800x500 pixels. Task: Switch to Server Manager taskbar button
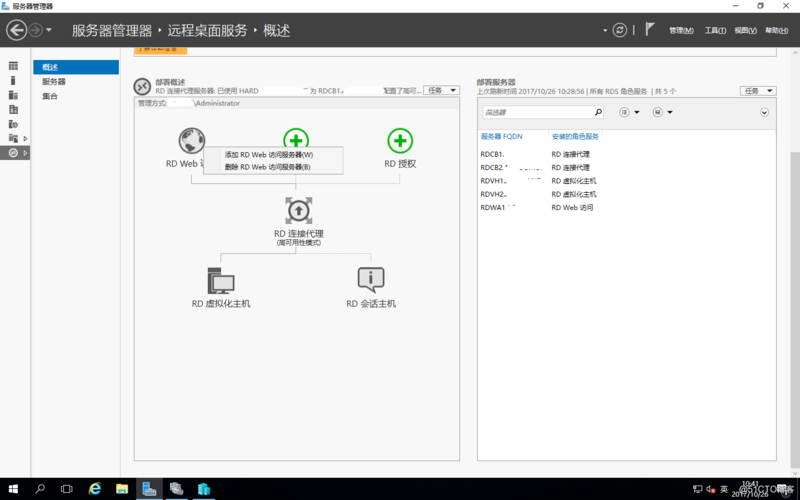pyautogui.click(x=149, y=489)
